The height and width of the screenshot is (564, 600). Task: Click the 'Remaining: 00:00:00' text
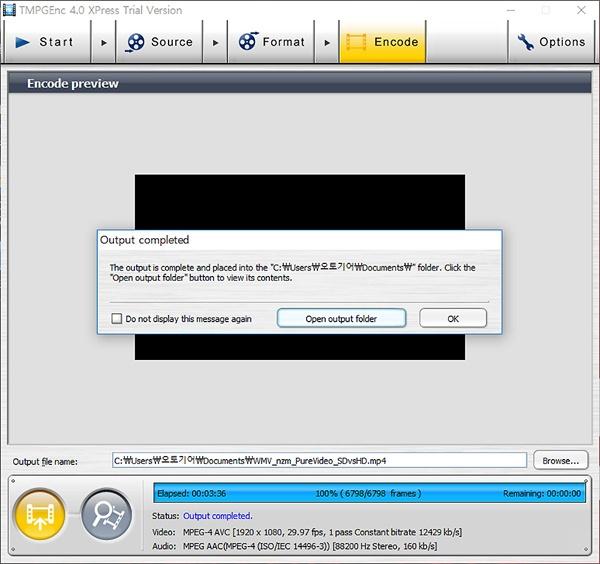click(x=542, y=493)
